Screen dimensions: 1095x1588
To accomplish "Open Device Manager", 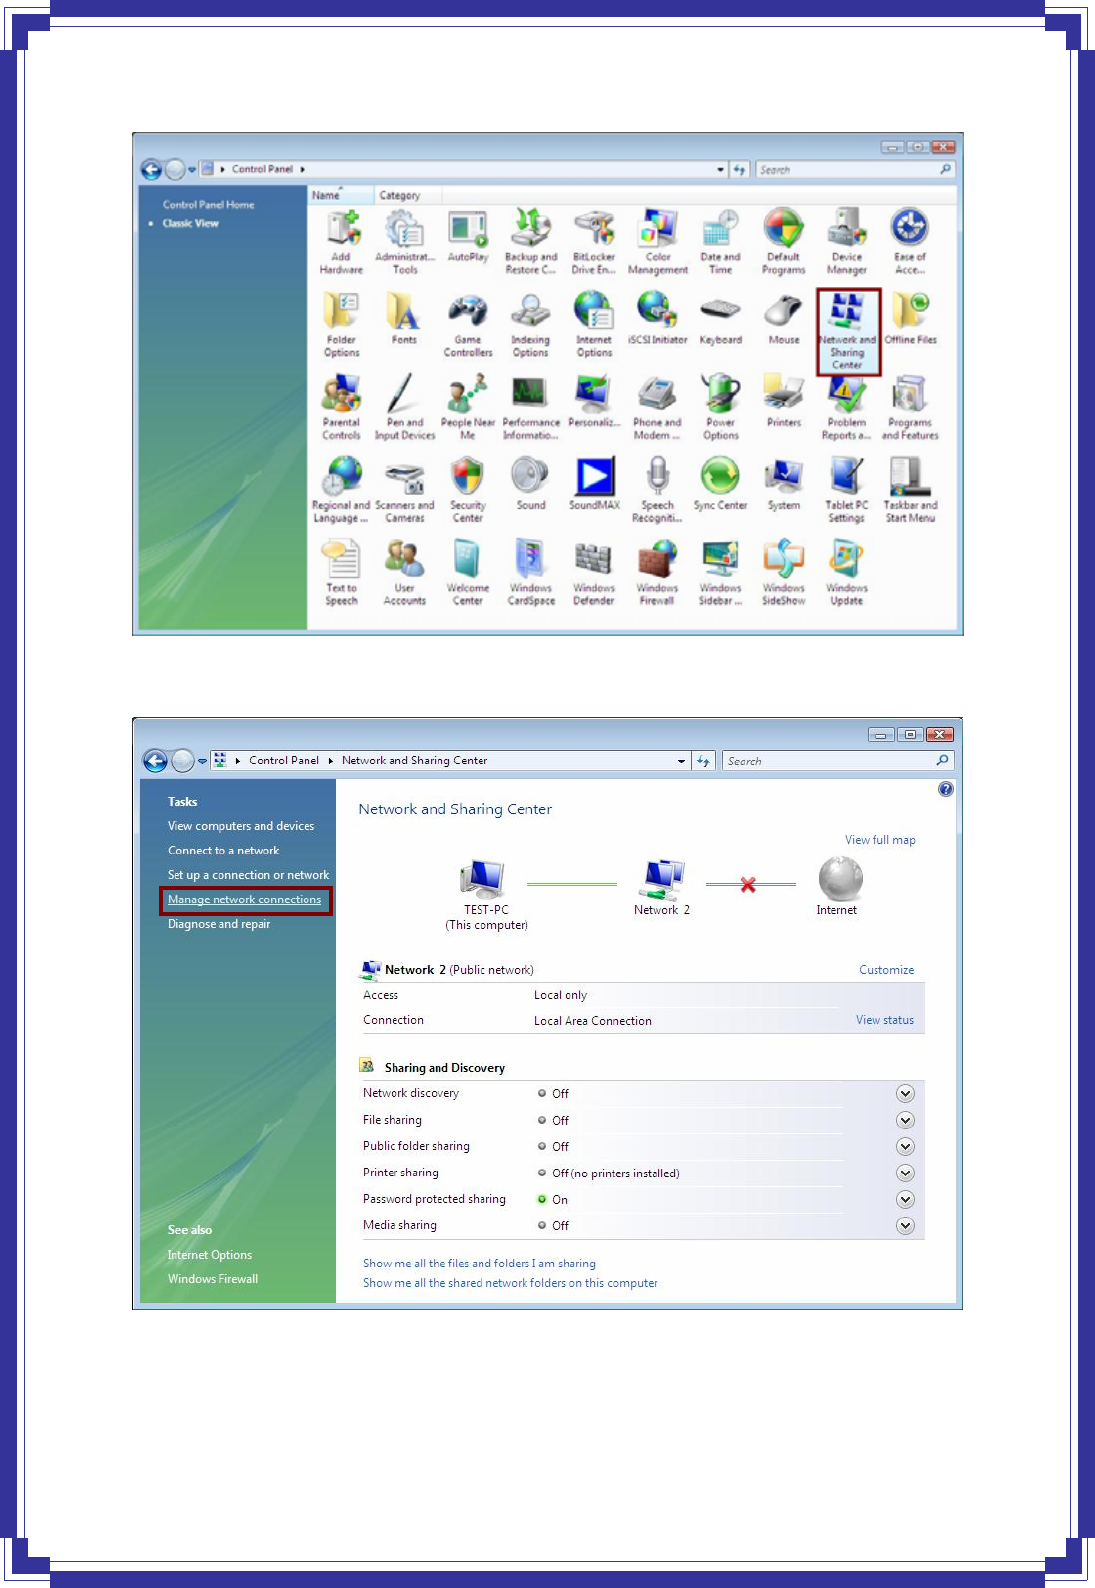I will pos(846,242).
